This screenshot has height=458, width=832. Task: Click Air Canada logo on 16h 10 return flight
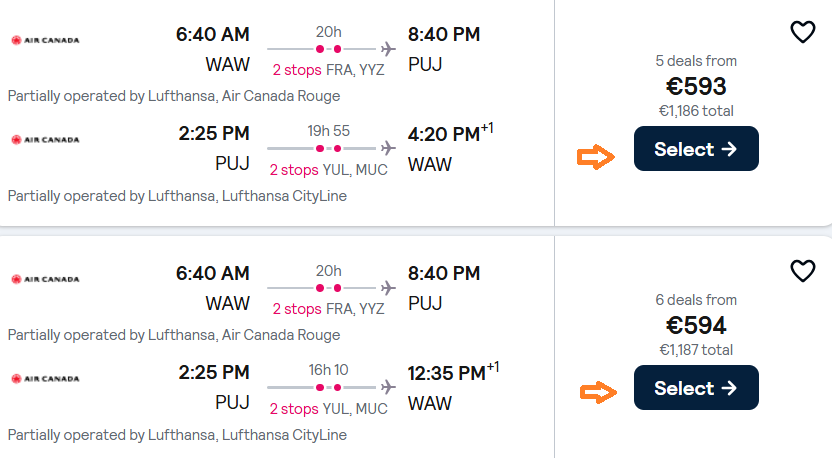[45, 379]
